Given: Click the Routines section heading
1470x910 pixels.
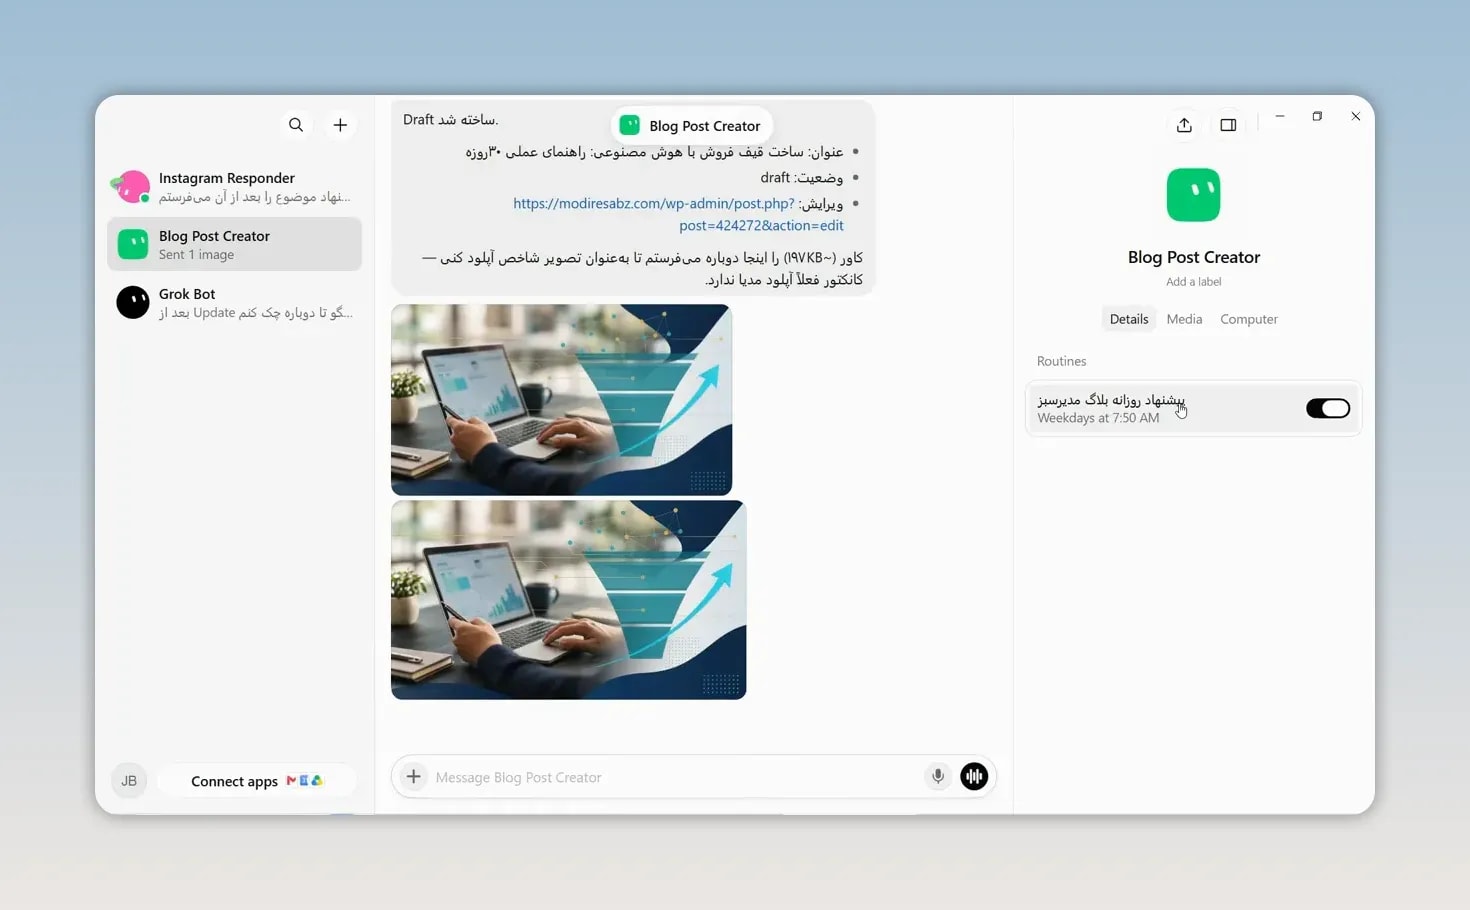Looking at the screenshot, I should click(x=1061, y=361).
